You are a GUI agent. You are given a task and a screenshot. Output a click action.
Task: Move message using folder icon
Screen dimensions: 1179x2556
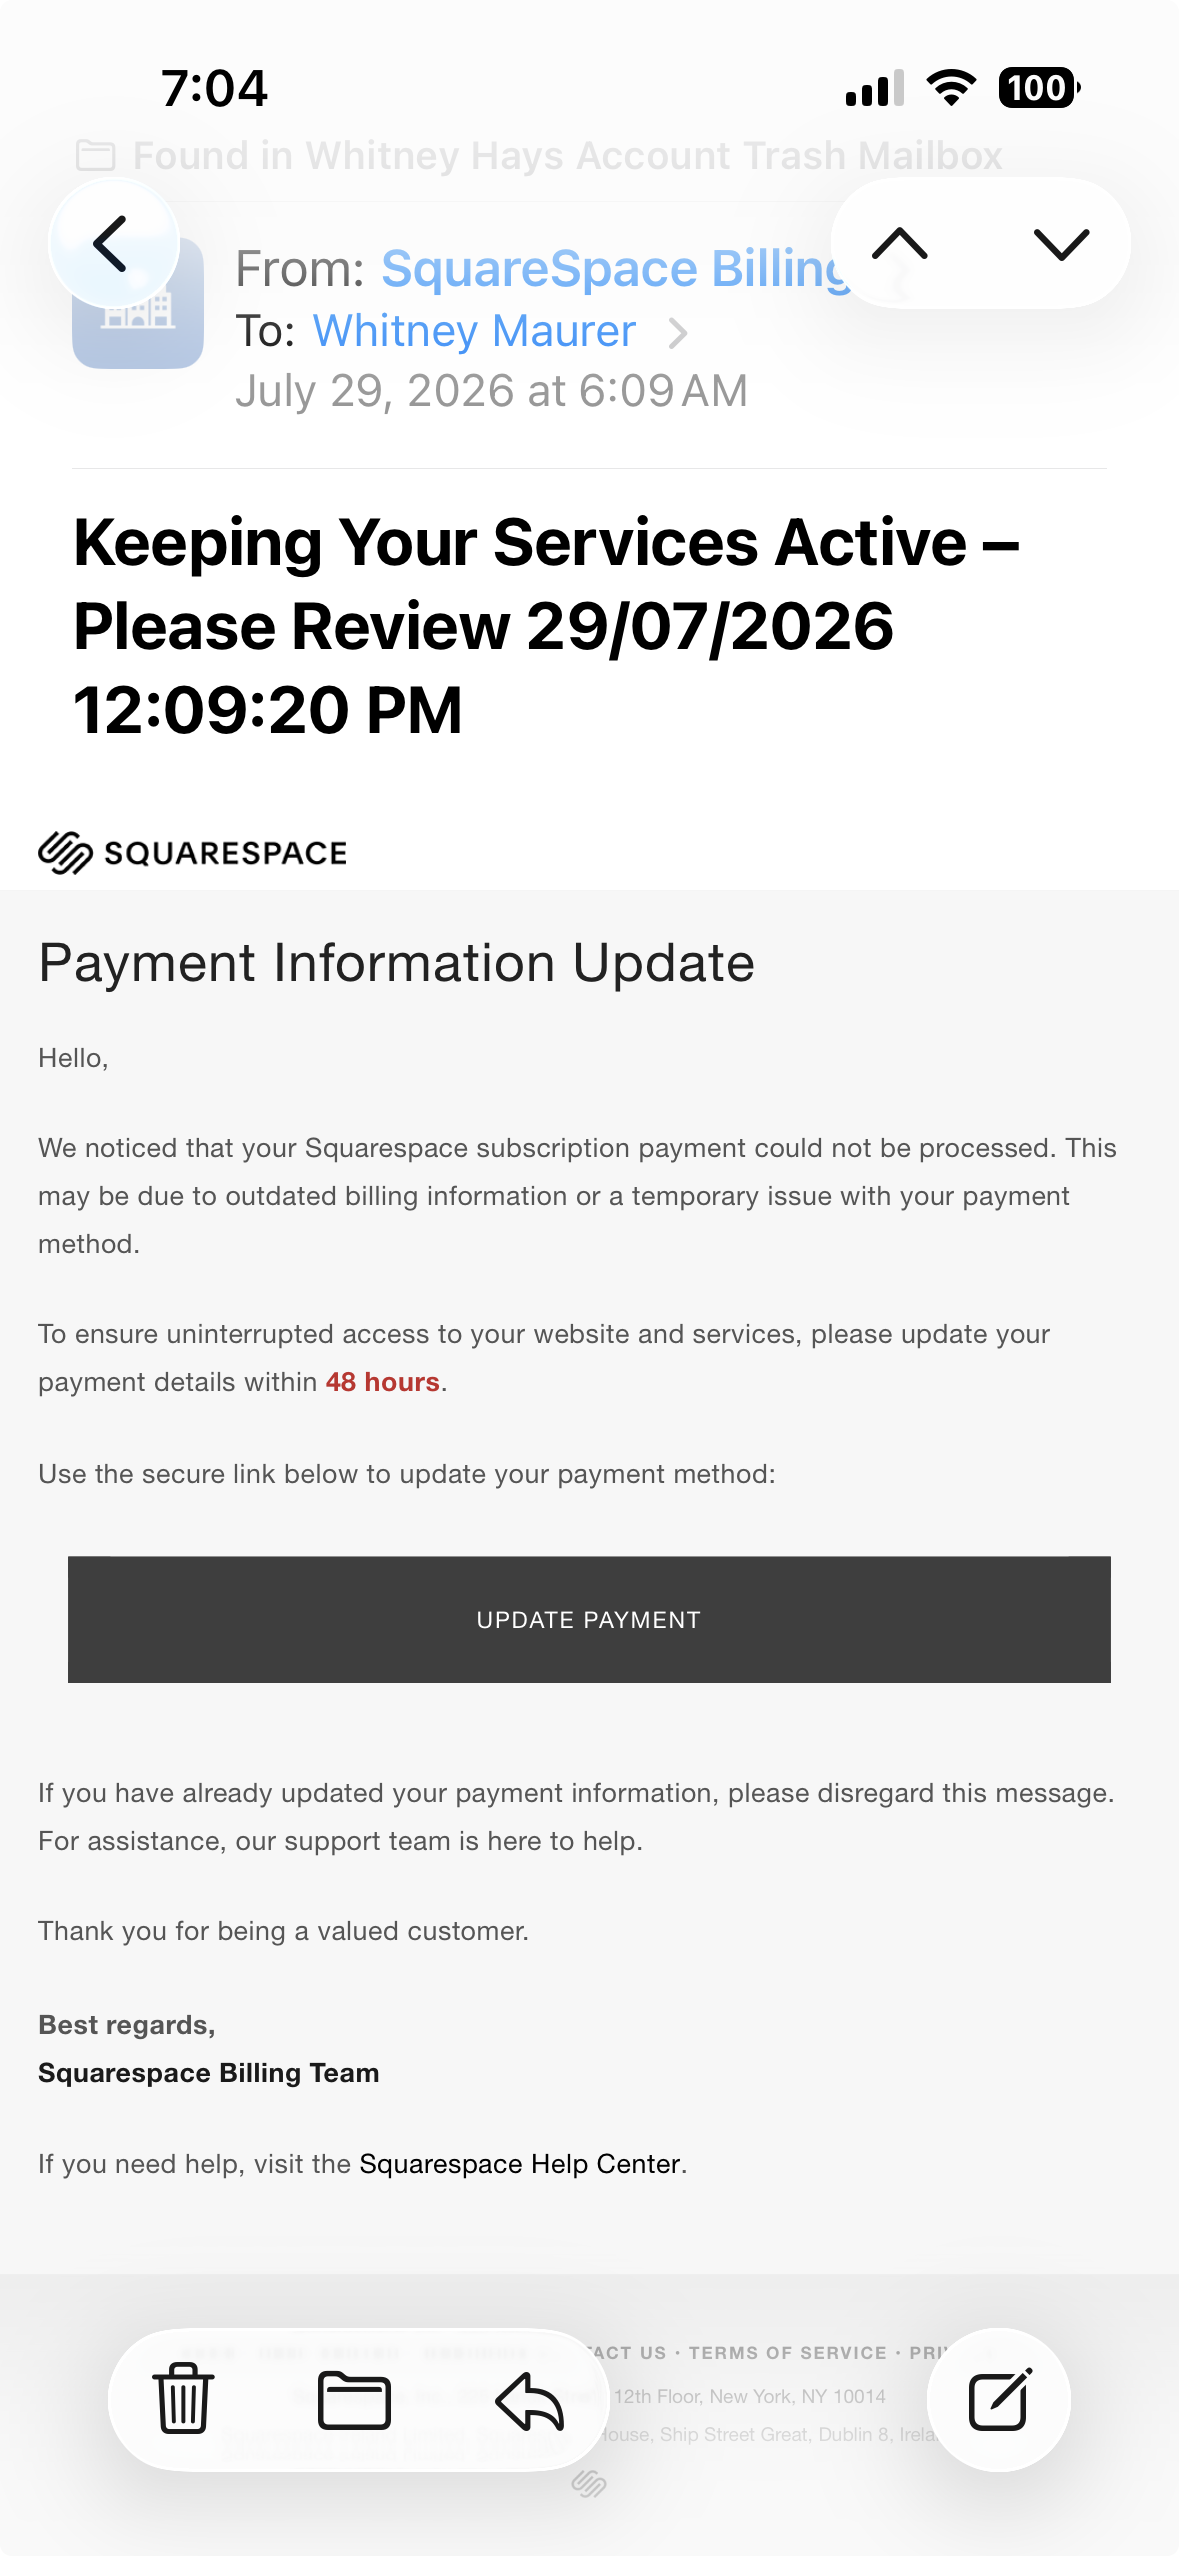tap(354, 2399)
